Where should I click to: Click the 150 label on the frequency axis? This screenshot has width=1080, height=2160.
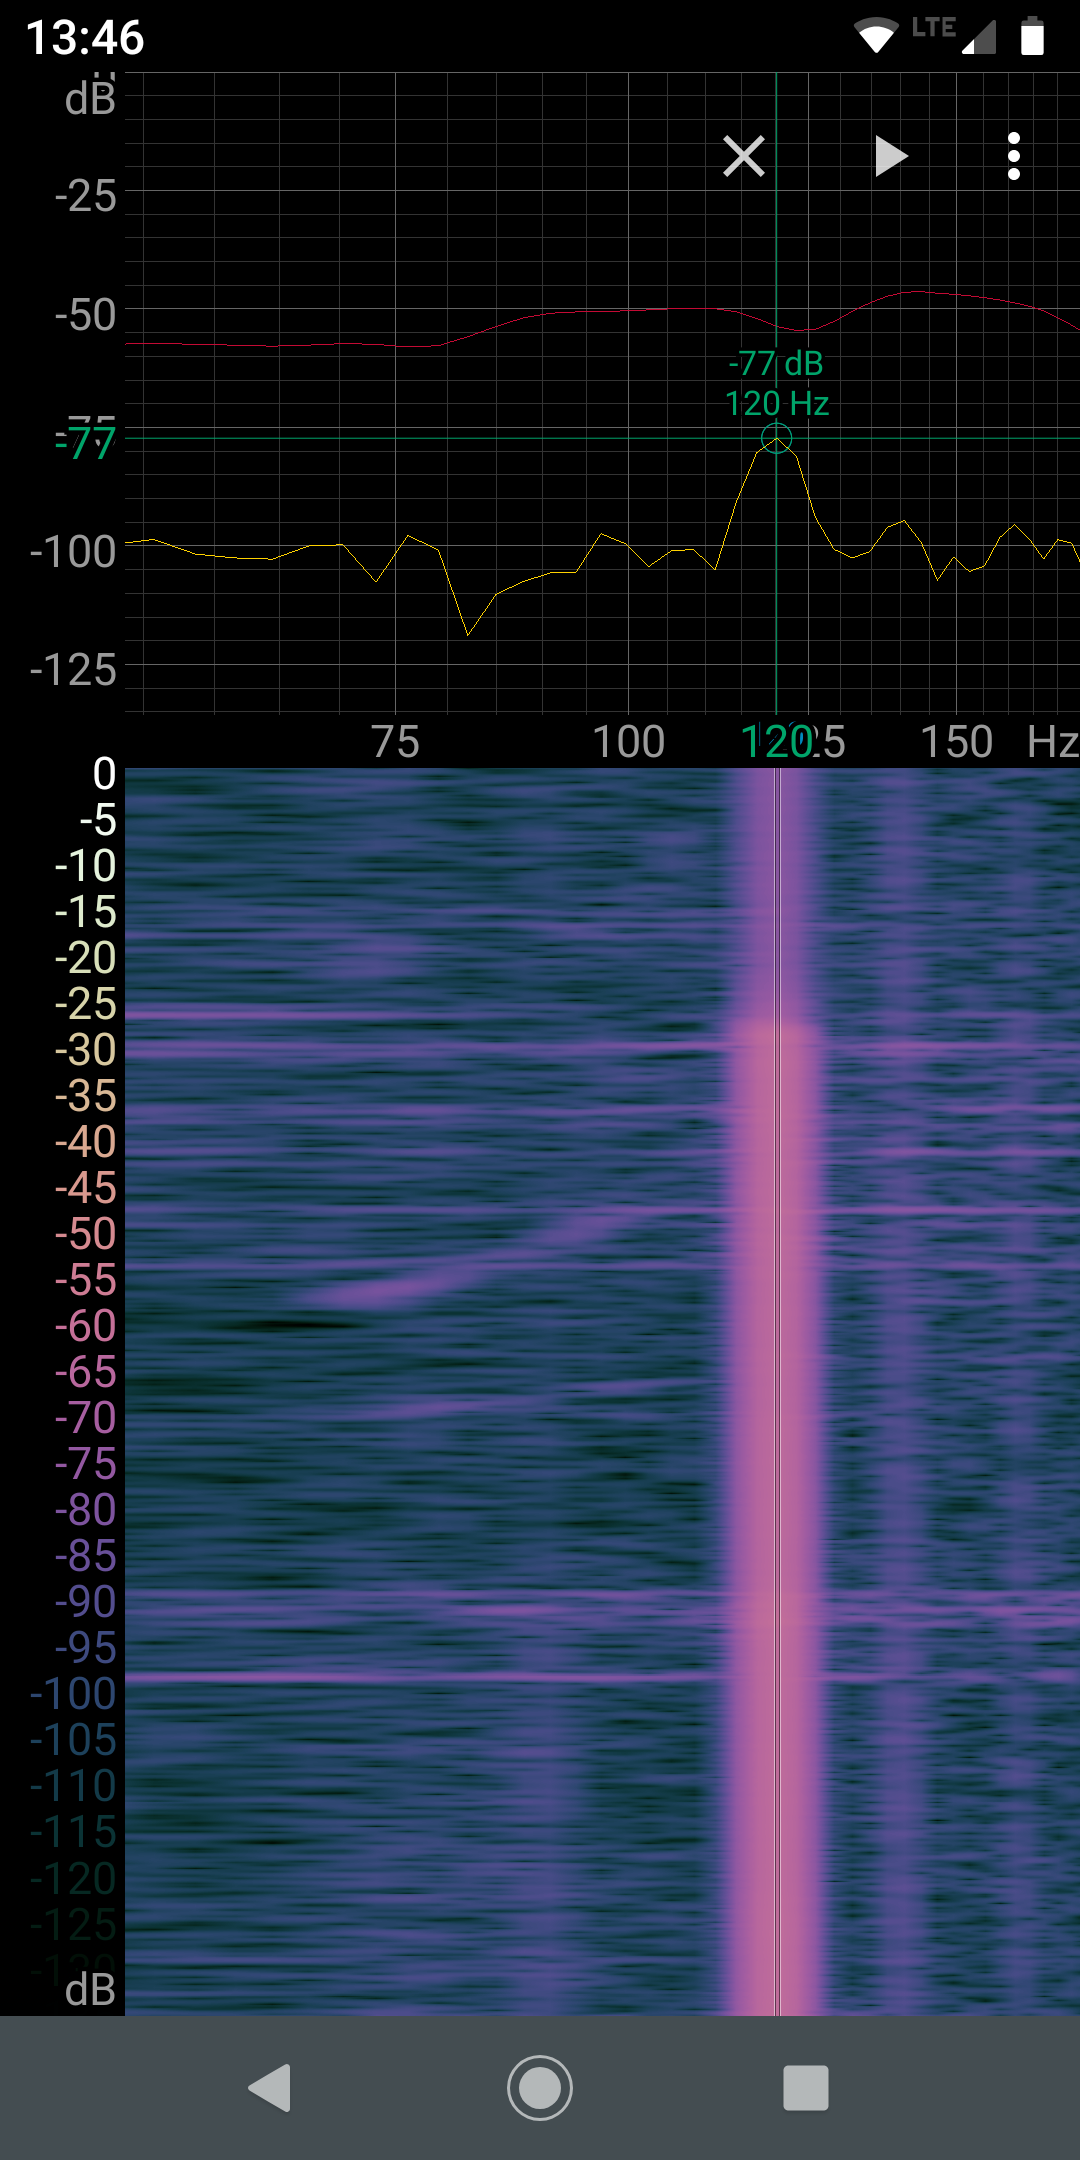coord(956,742)
